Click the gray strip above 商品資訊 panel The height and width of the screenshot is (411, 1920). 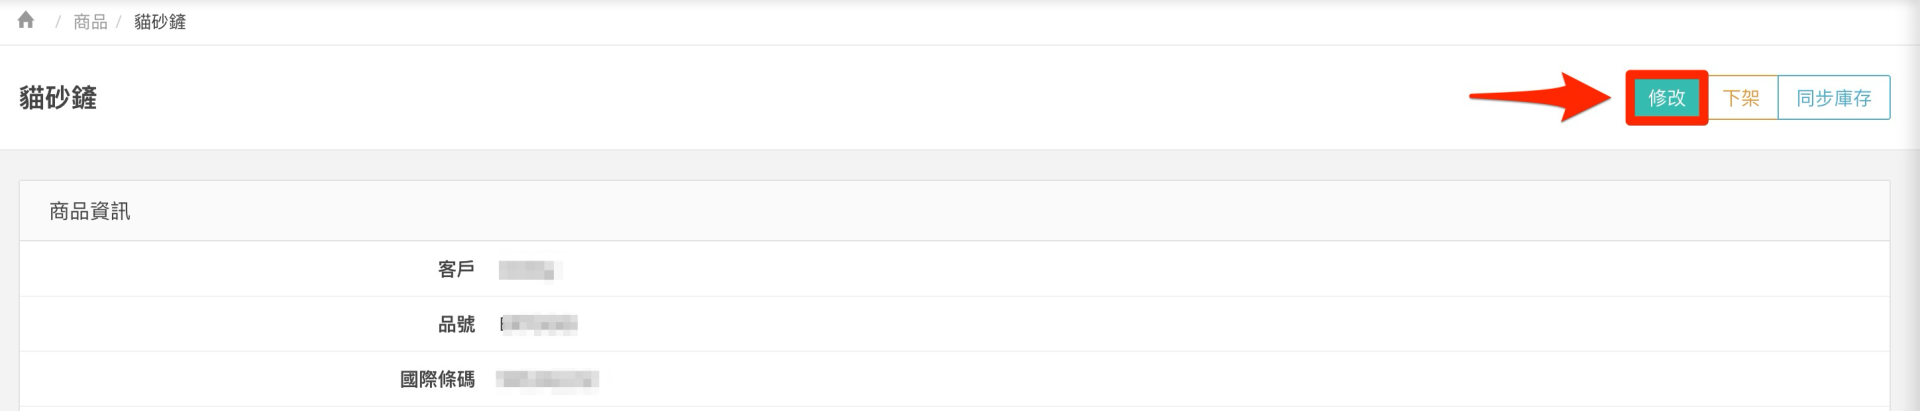tap(960, 165)
